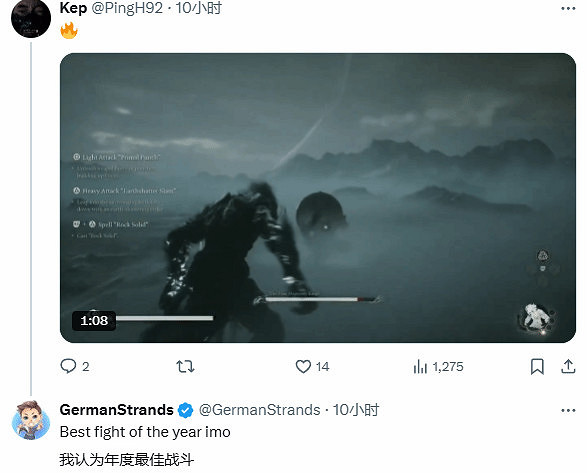Click the GermanStrands display name
This screenshot has height=473, width=587.
[x=116, y=410]
